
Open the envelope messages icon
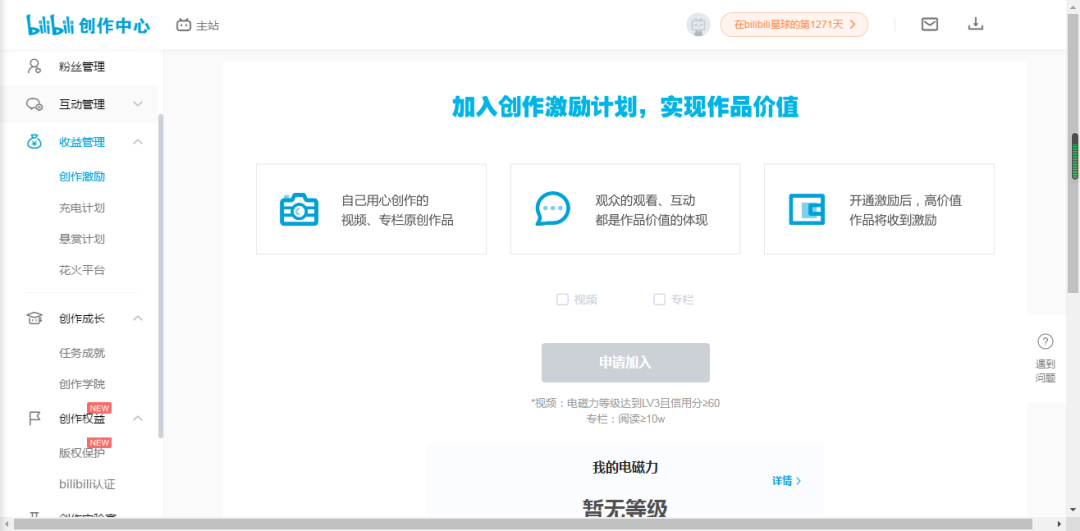(x=929, y=24)
